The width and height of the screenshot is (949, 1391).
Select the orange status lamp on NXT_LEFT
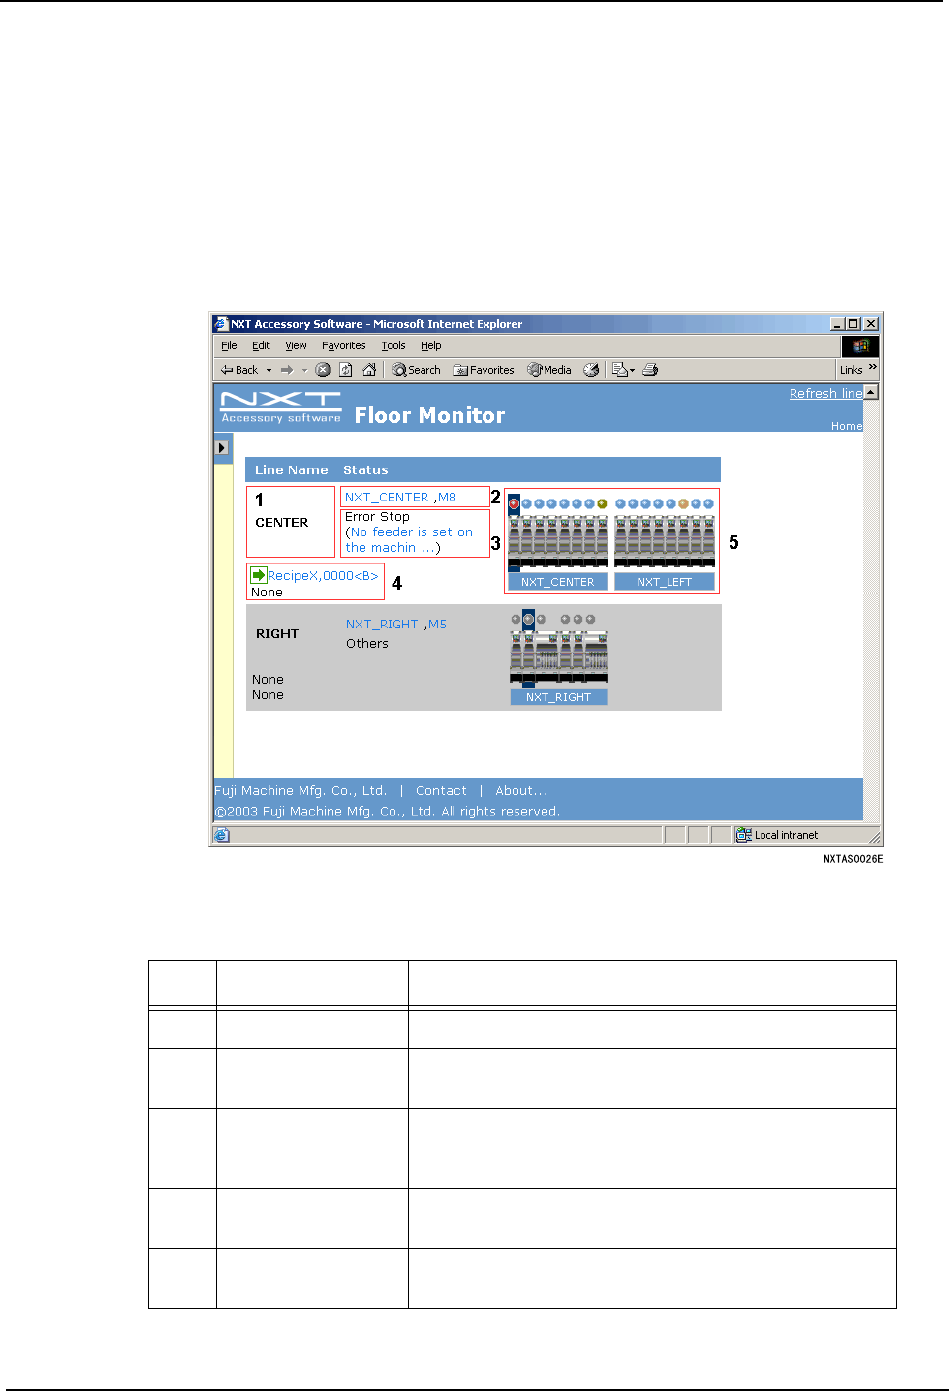(684, 504)
